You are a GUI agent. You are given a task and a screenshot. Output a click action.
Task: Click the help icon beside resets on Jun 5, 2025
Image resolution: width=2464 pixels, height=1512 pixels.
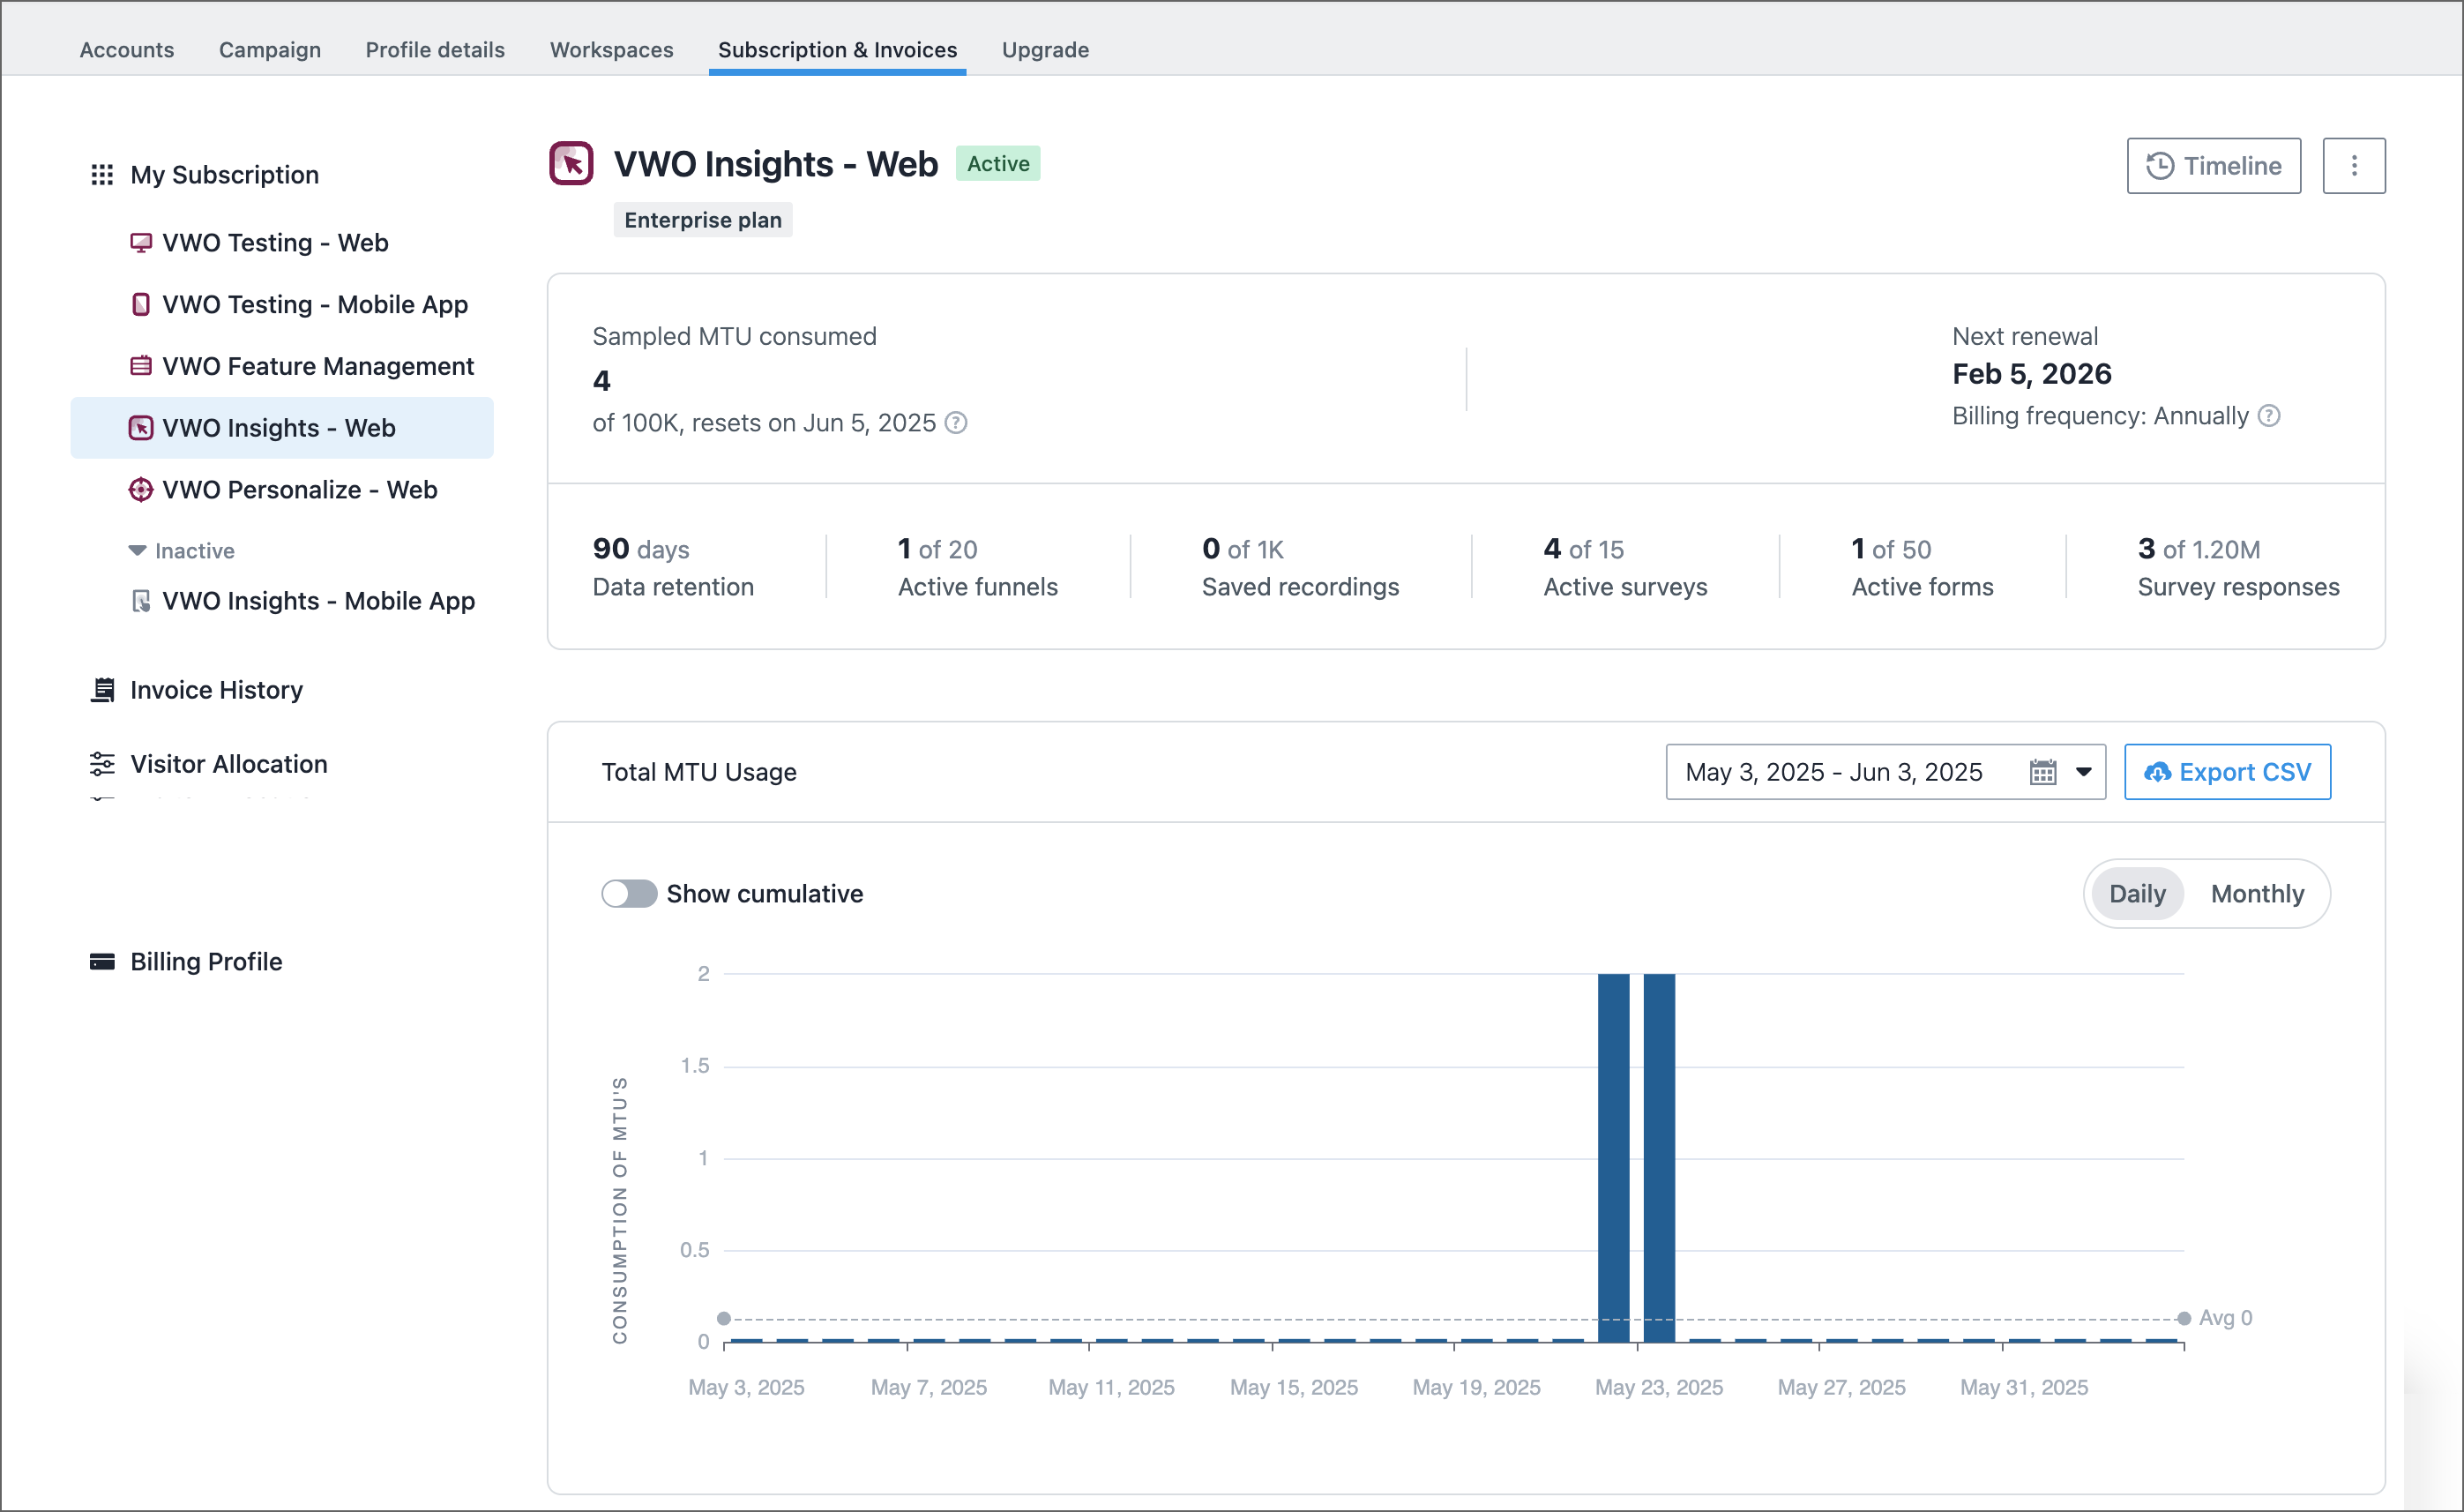point(956,423)
